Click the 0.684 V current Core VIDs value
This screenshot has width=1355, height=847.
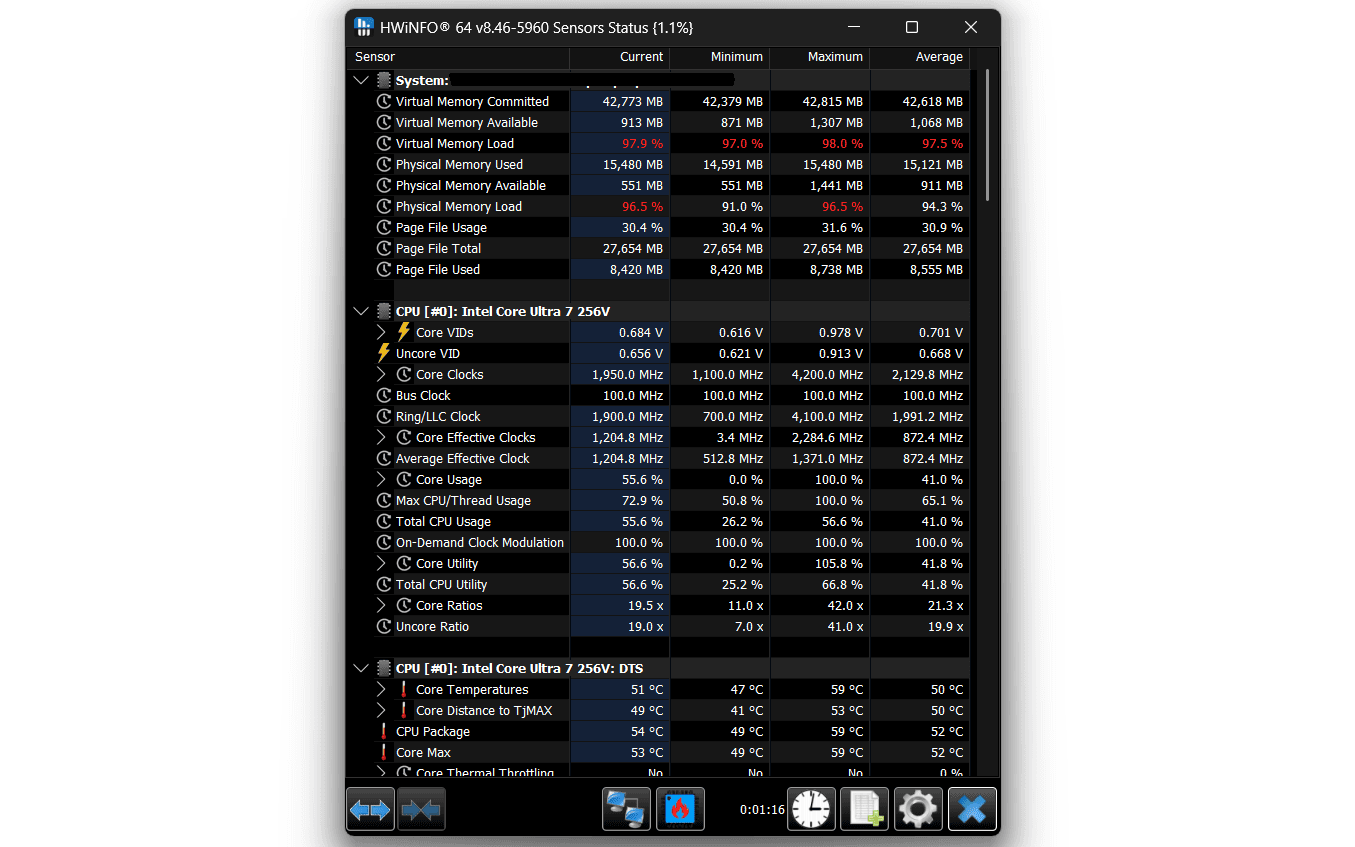point(641,332)
